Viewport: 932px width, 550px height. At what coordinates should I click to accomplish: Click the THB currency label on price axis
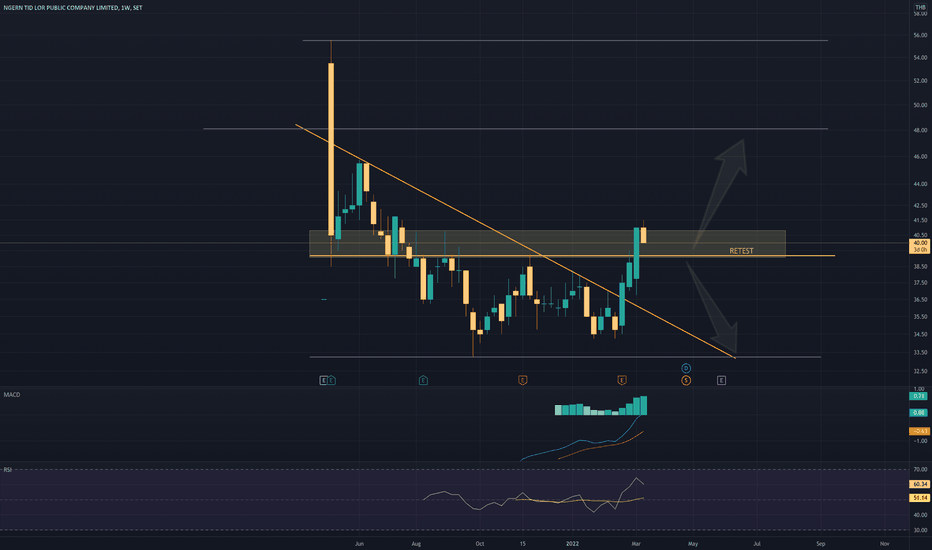920,7
